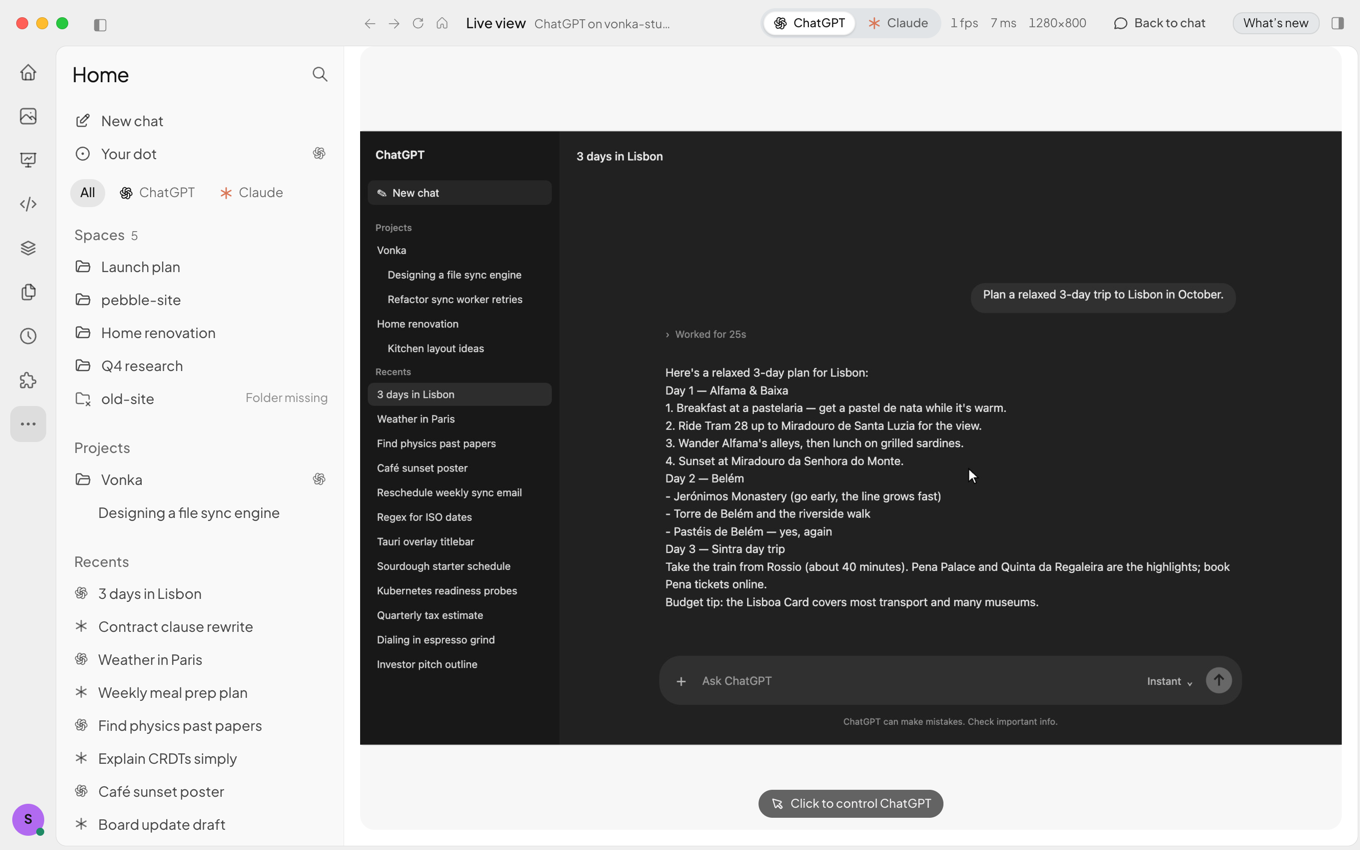Filter chats by Claude
The height and width of the screenshot is (850, 1360).
251,192
